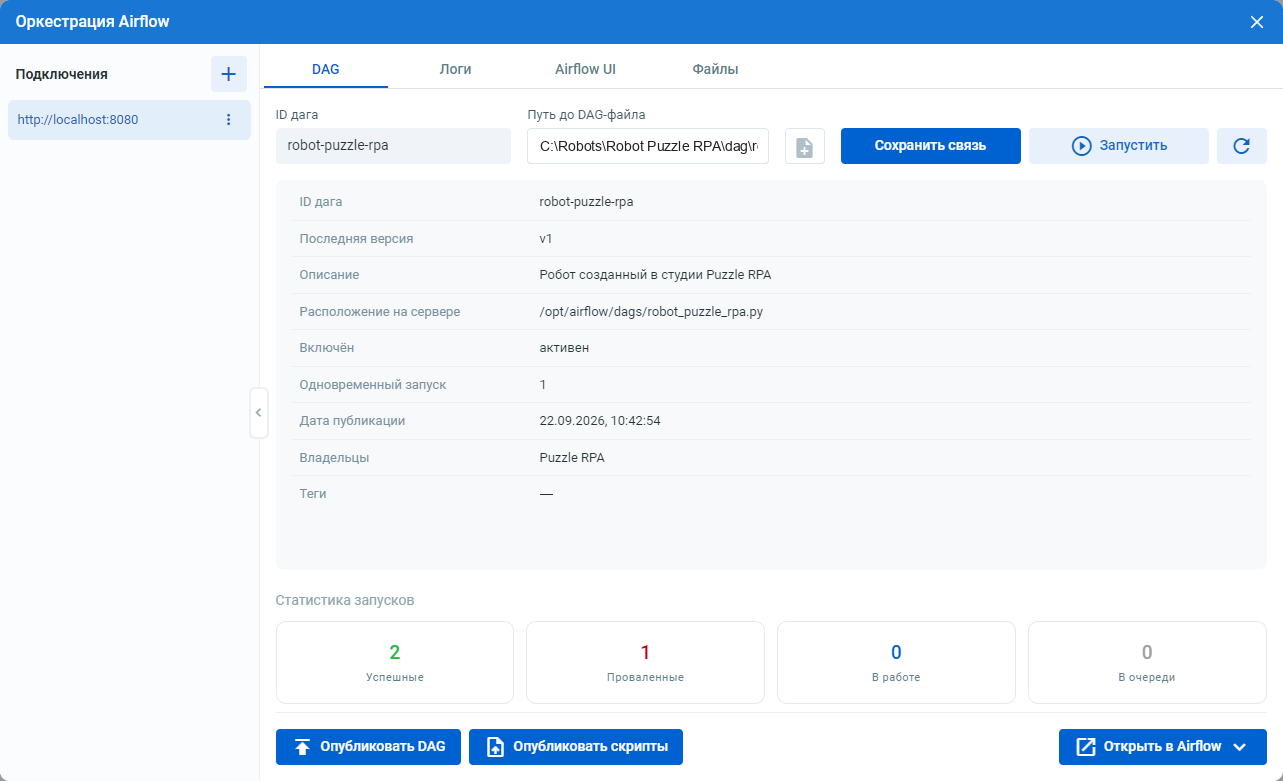Go to the Airflow UI tab
Viewport: 1283px width, 781px height.
coord(585,70)
